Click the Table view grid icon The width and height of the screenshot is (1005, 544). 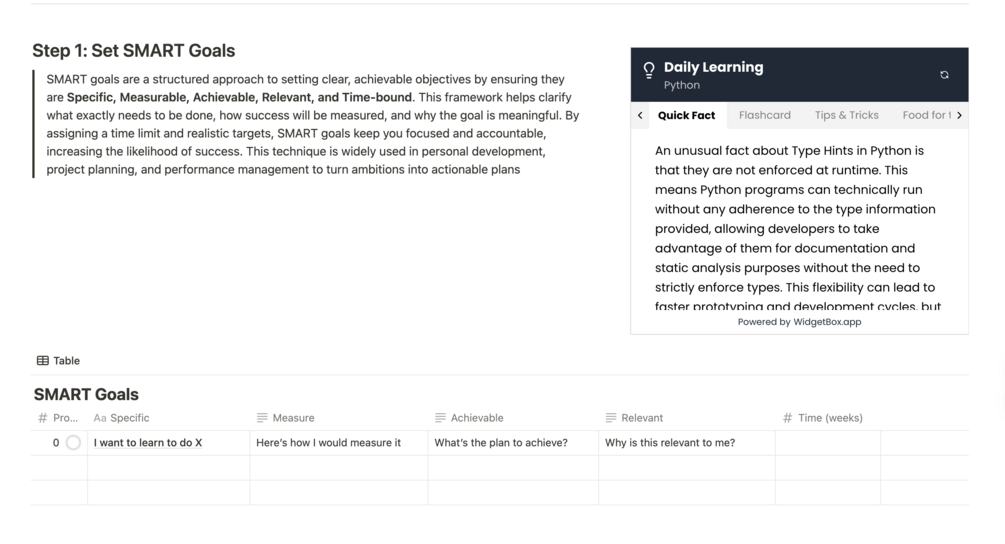[x=42, y=361]
